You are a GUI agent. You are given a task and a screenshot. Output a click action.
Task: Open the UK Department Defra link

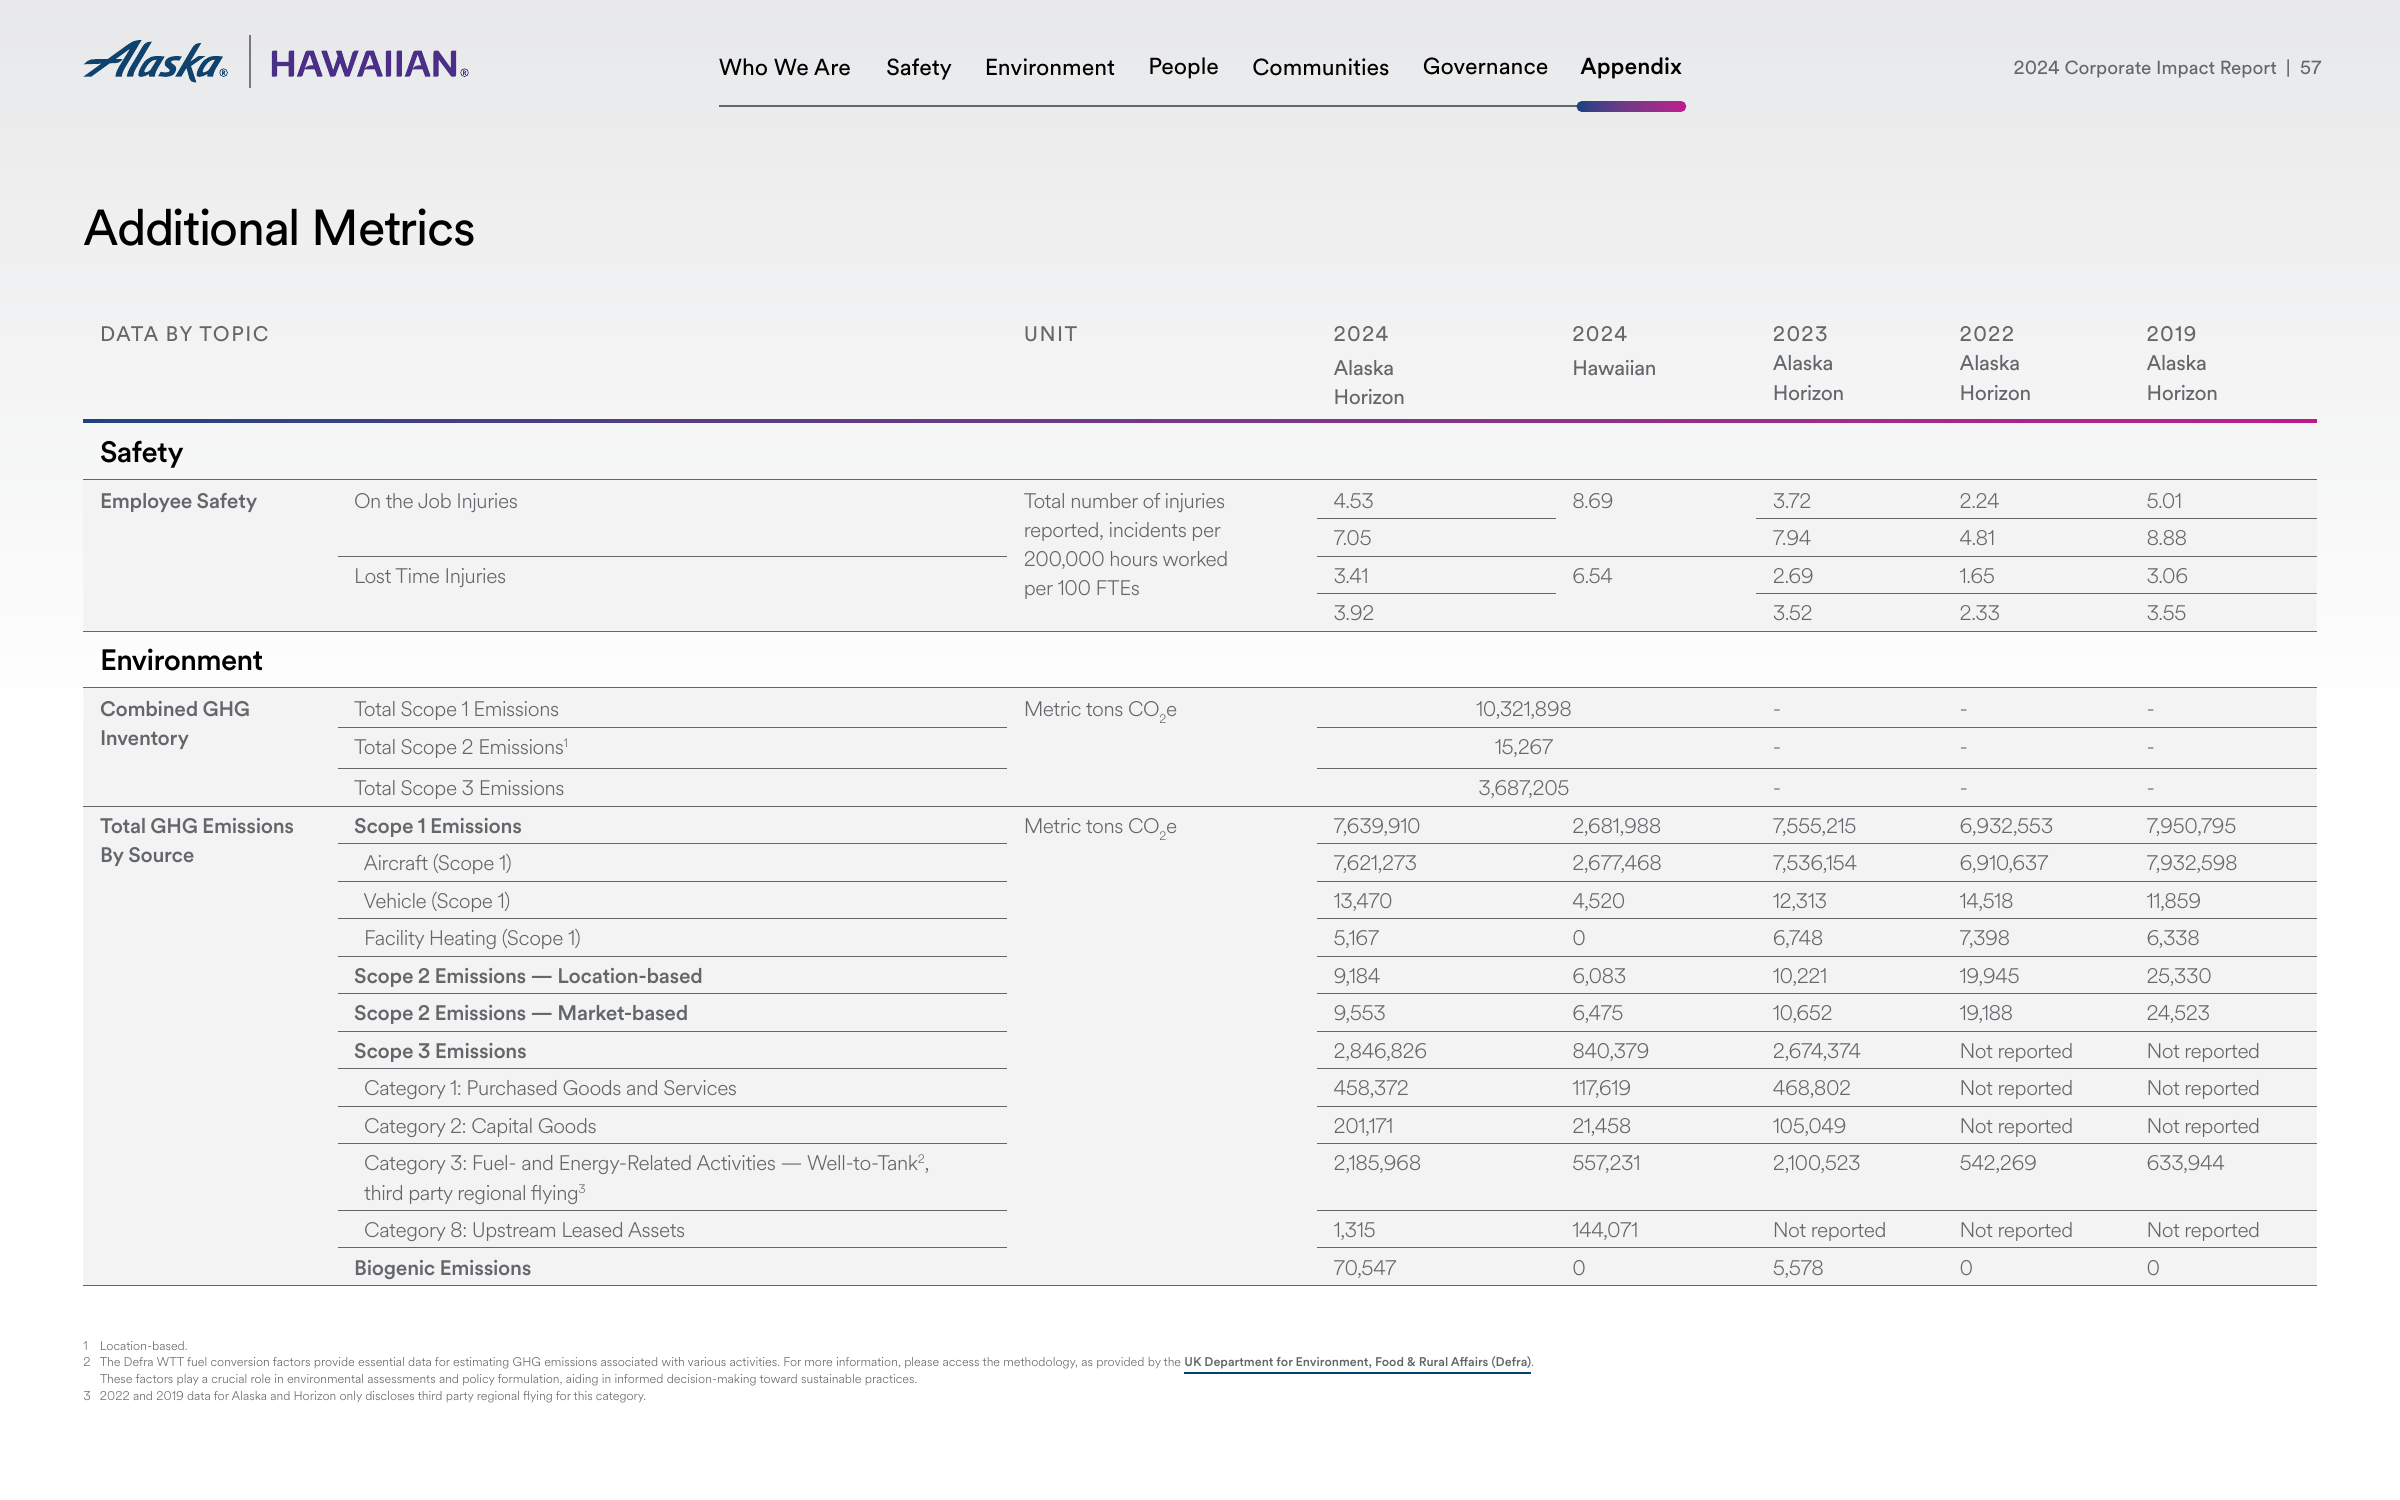click(x=1357, y=1362)
